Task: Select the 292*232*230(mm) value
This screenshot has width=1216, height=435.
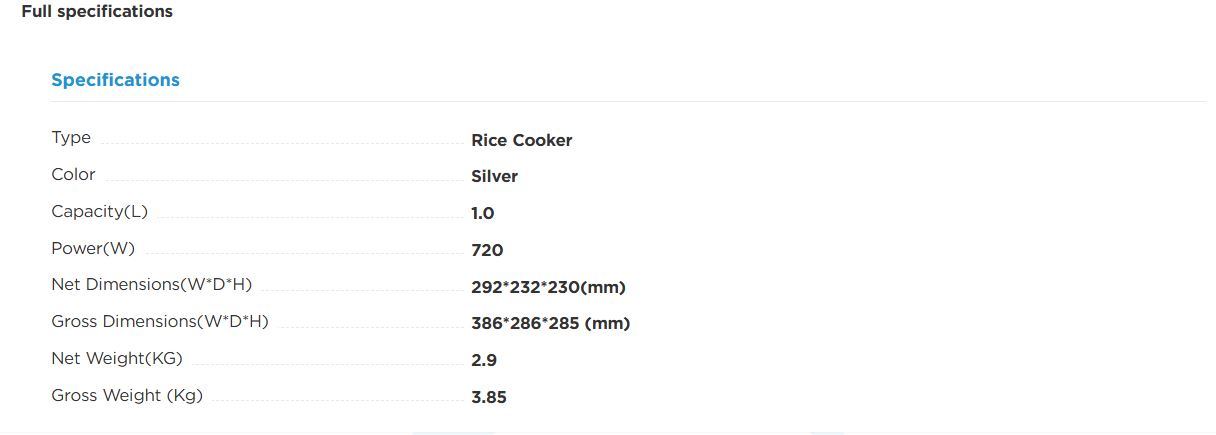Action: coord(548,288)
